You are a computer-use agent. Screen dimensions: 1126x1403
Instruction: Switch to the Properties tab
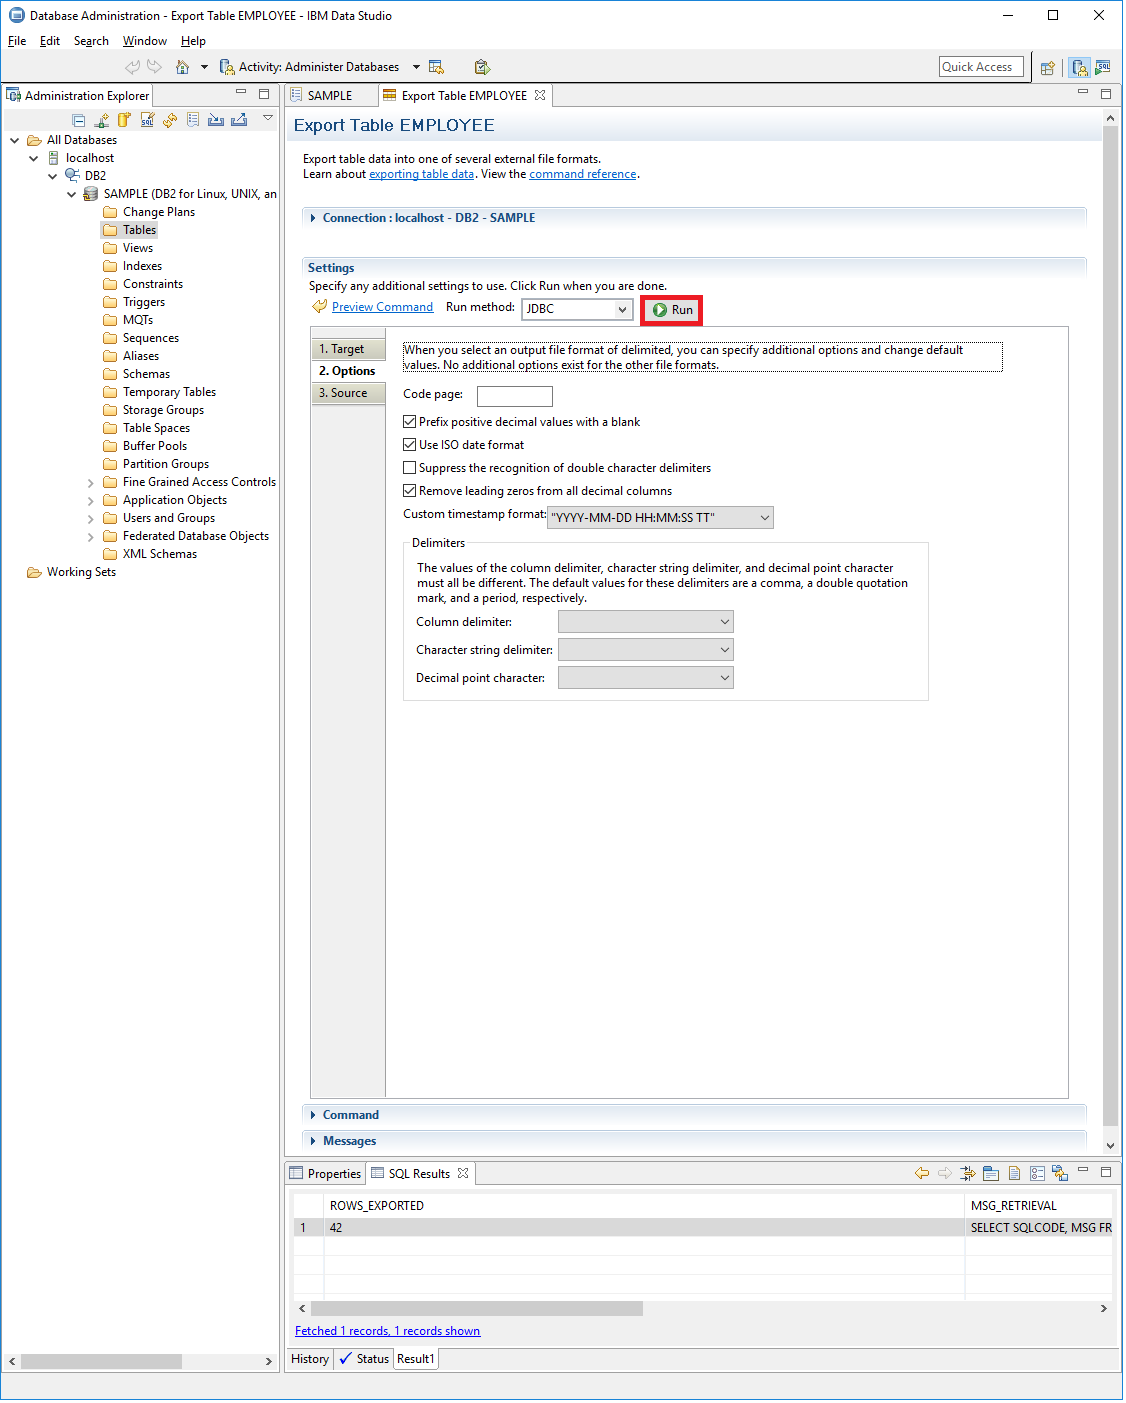pyautogui.click(x=325, y=1174)
